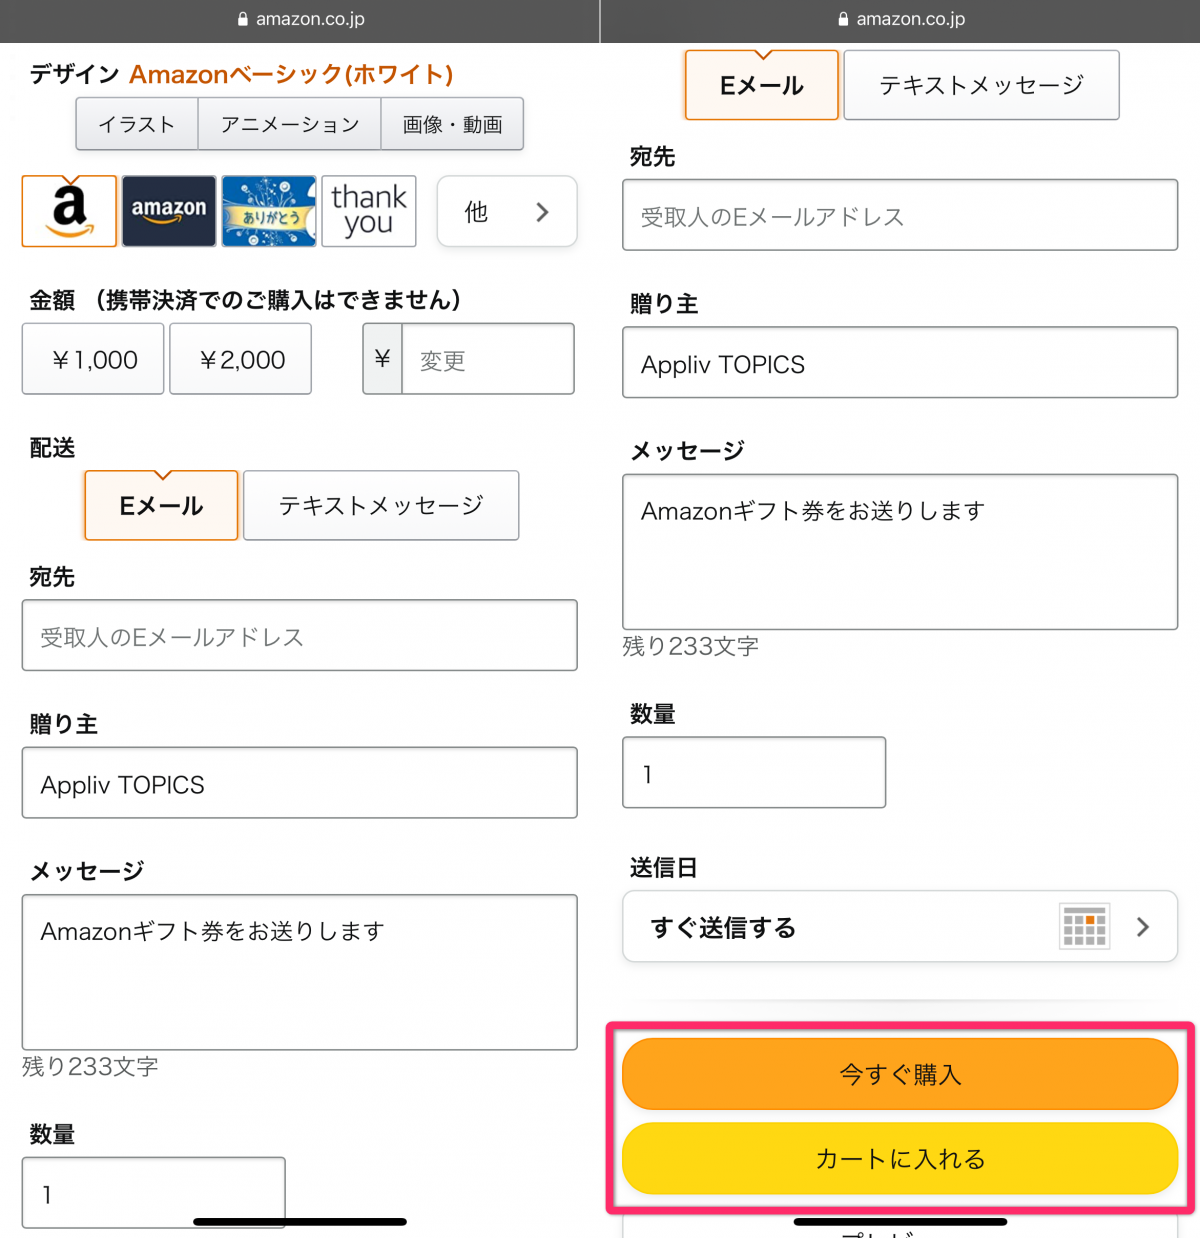
Task: Choose the dark amazon logo design thumbnail
Action: tap(168, 211)
